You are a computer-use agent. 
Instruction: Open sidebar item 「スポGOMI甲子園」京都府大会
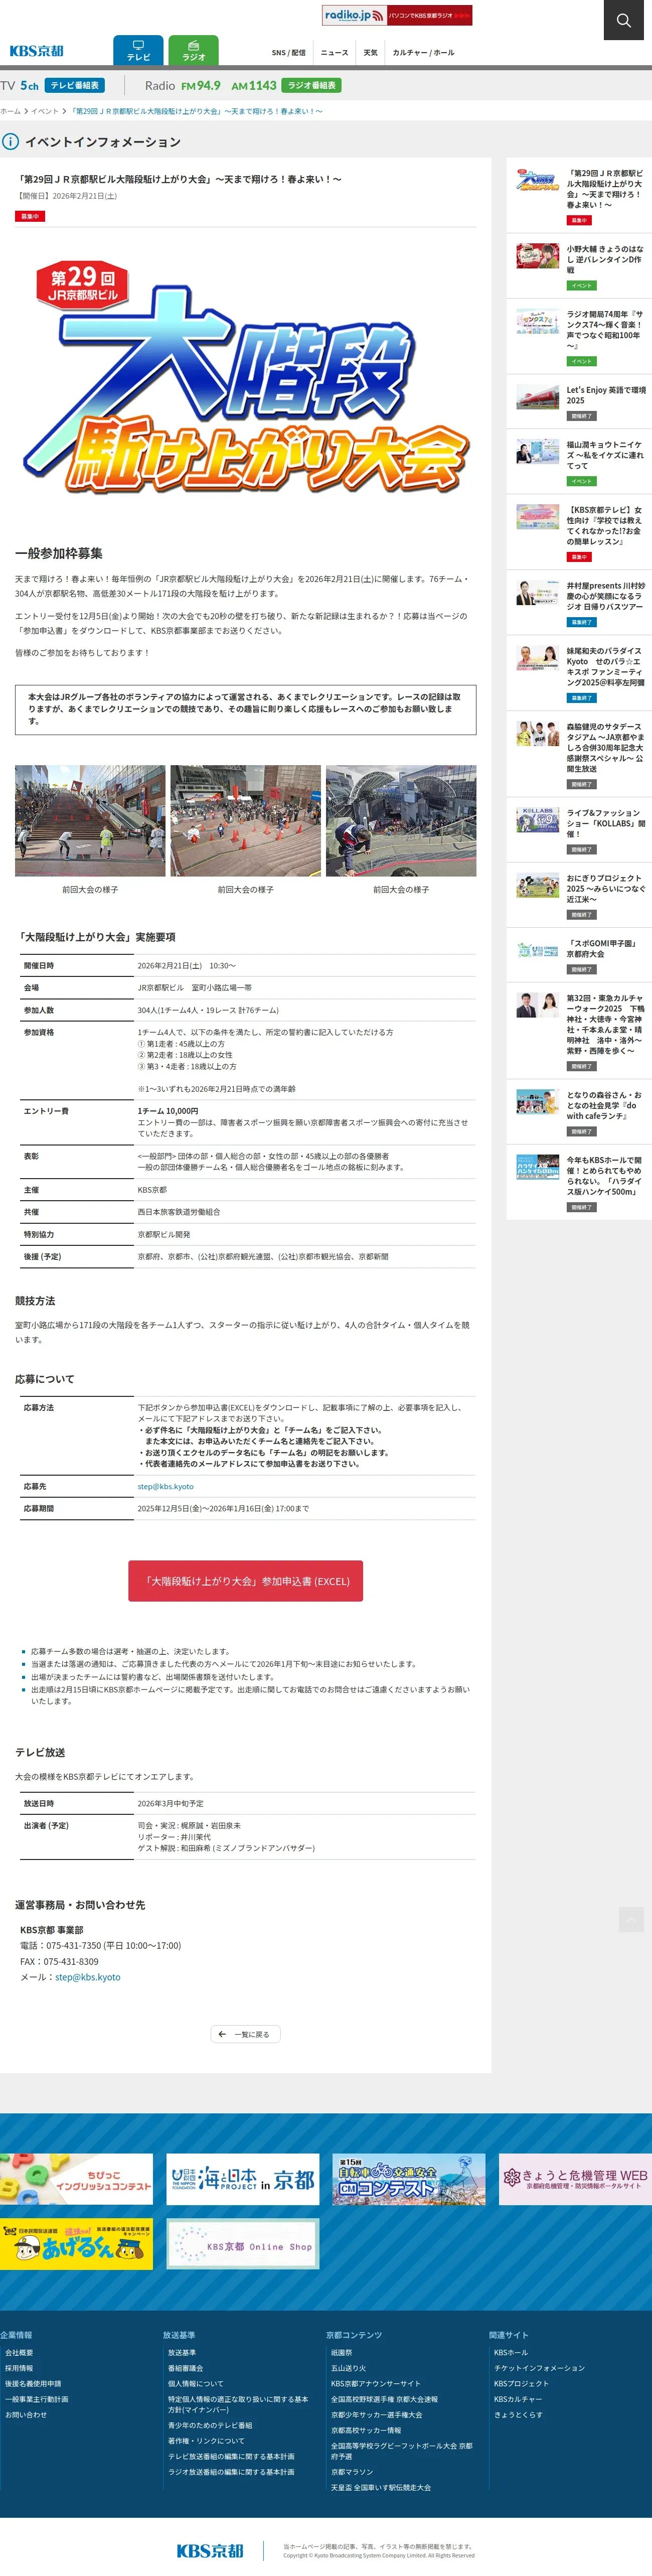coord(601,948)
